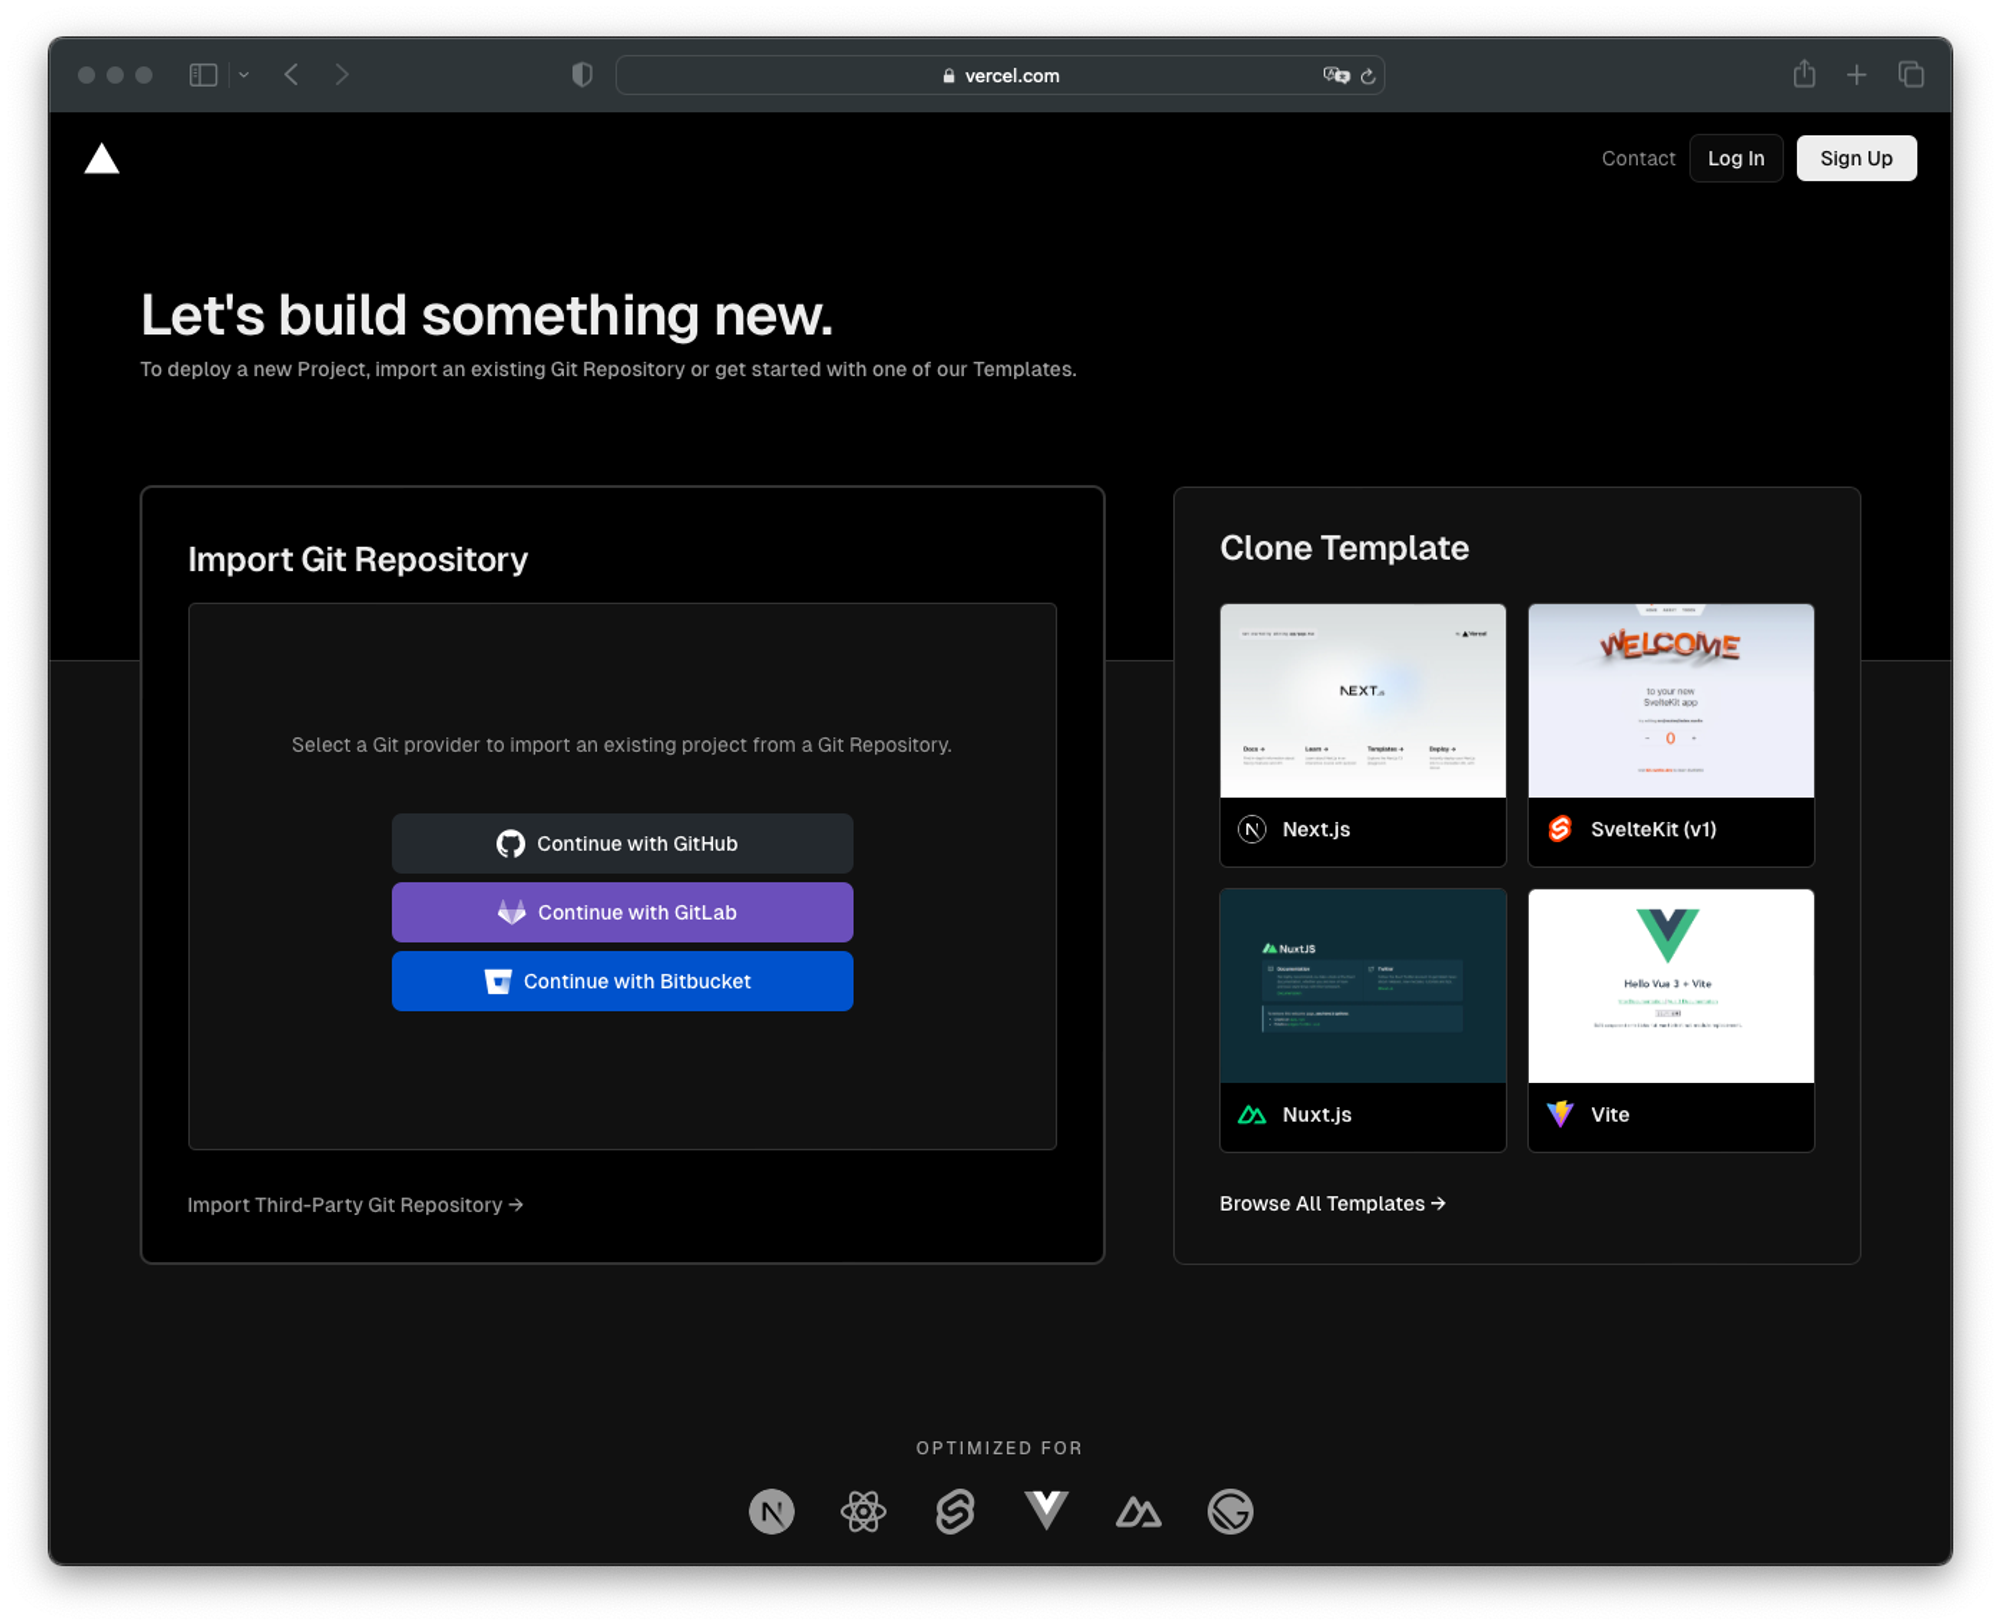Click the Vercel triangle logo
Screen dimensions: 2000x1624
pos(101,158)
